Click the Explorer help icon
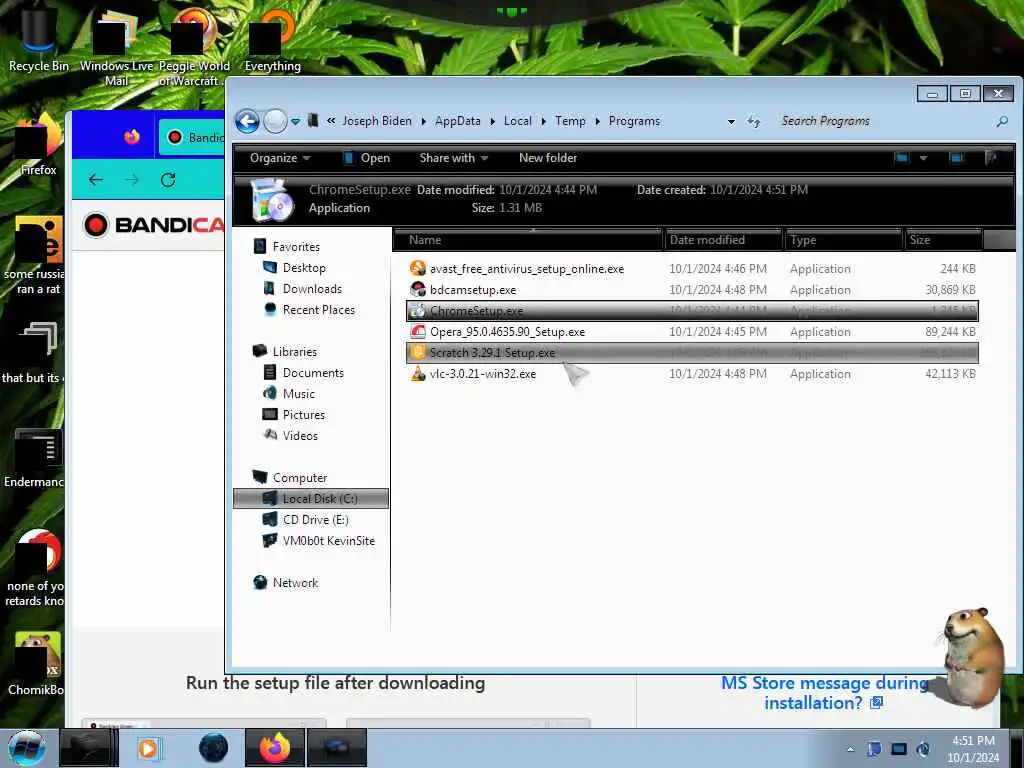 coord(992,158)
